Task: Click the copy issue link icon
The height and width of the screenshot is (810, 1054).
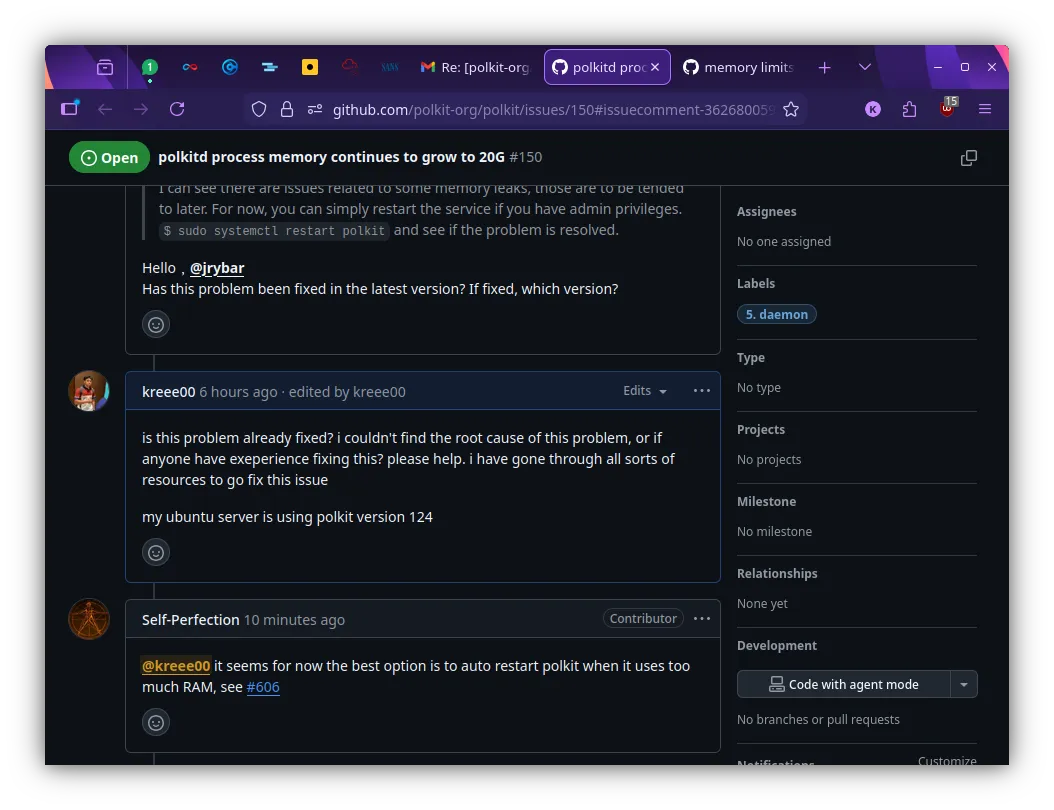Action: point(968,157)
